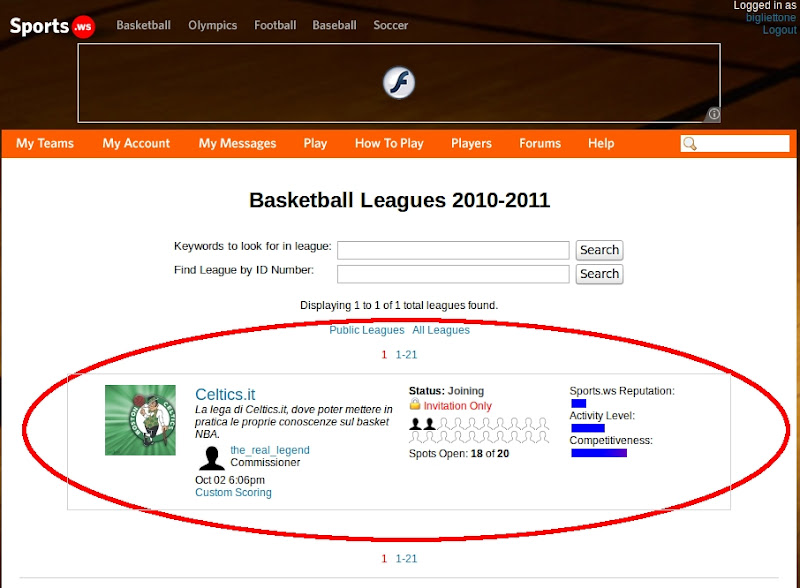
Task: Click the magnifier icon in site search
Action: click(690, 143)
